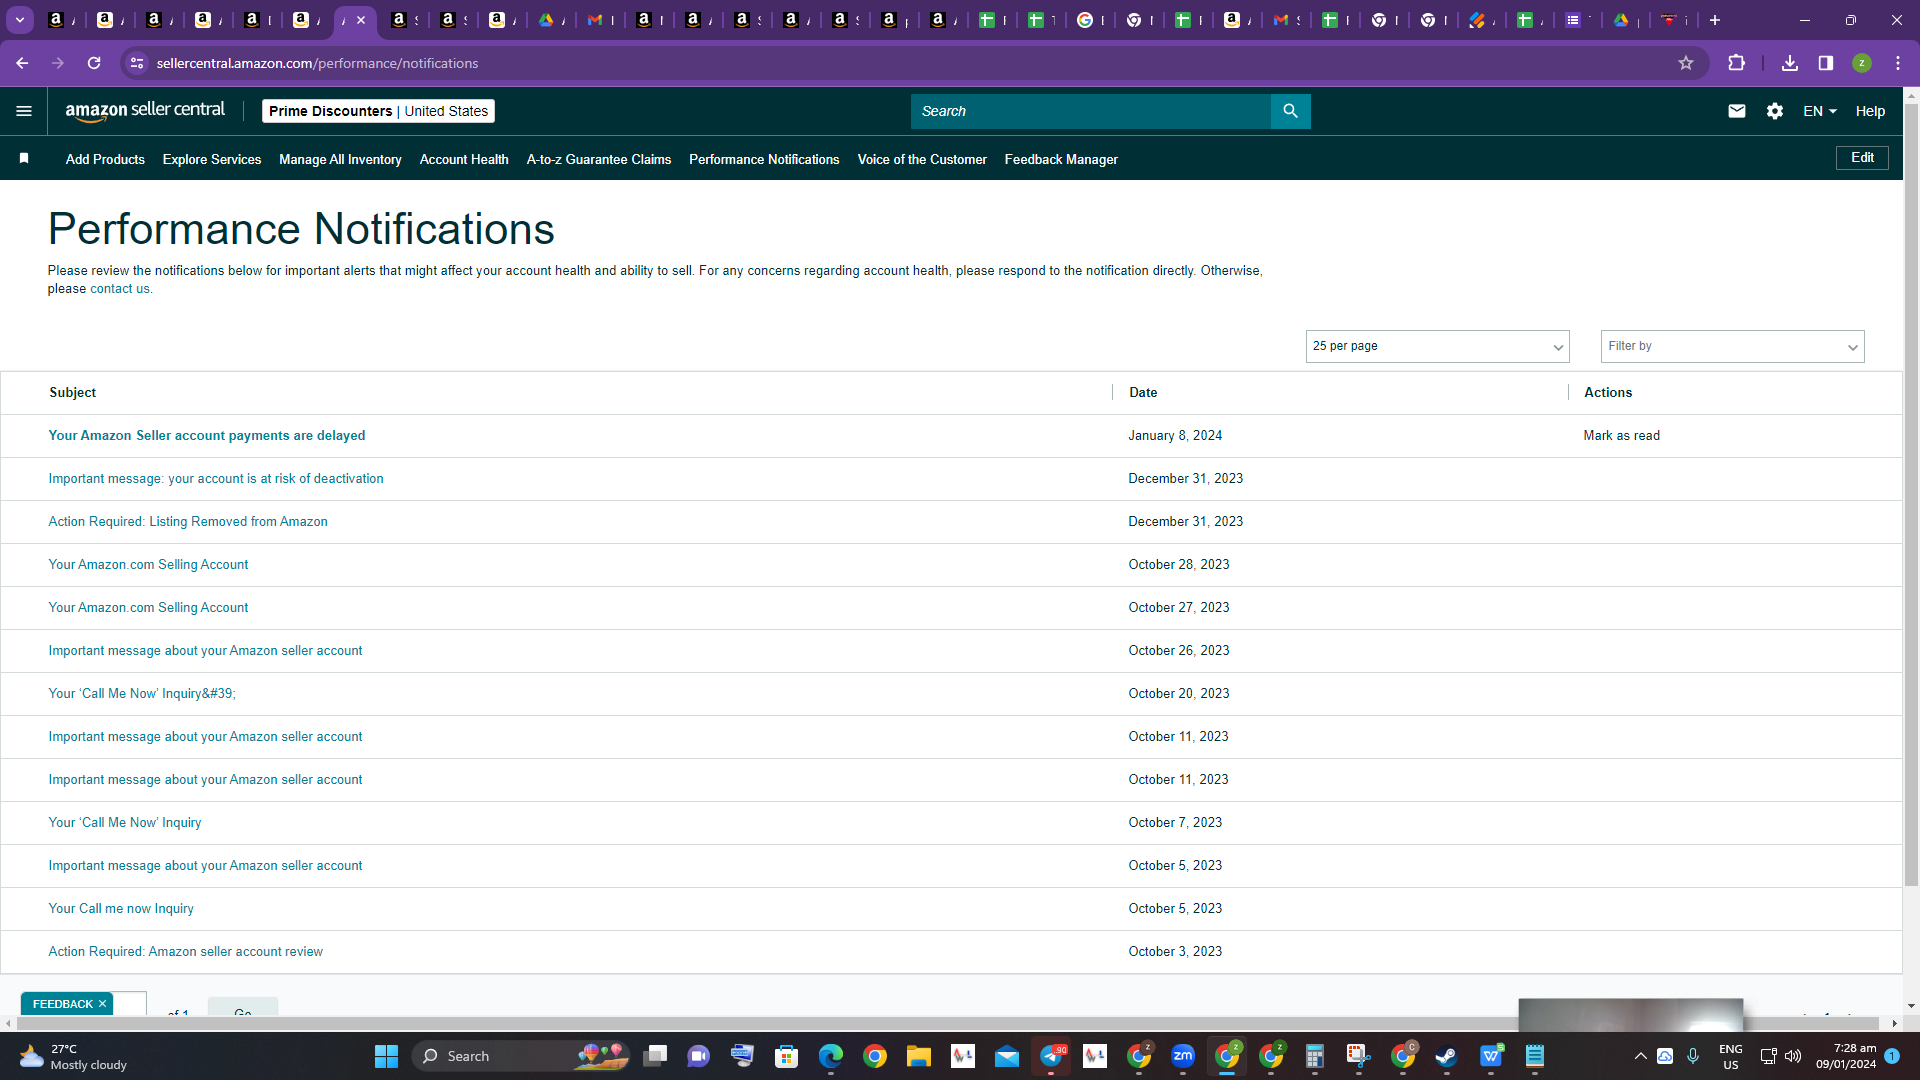
Task: Click the browser address bar URL
Action: click(317, 63)
